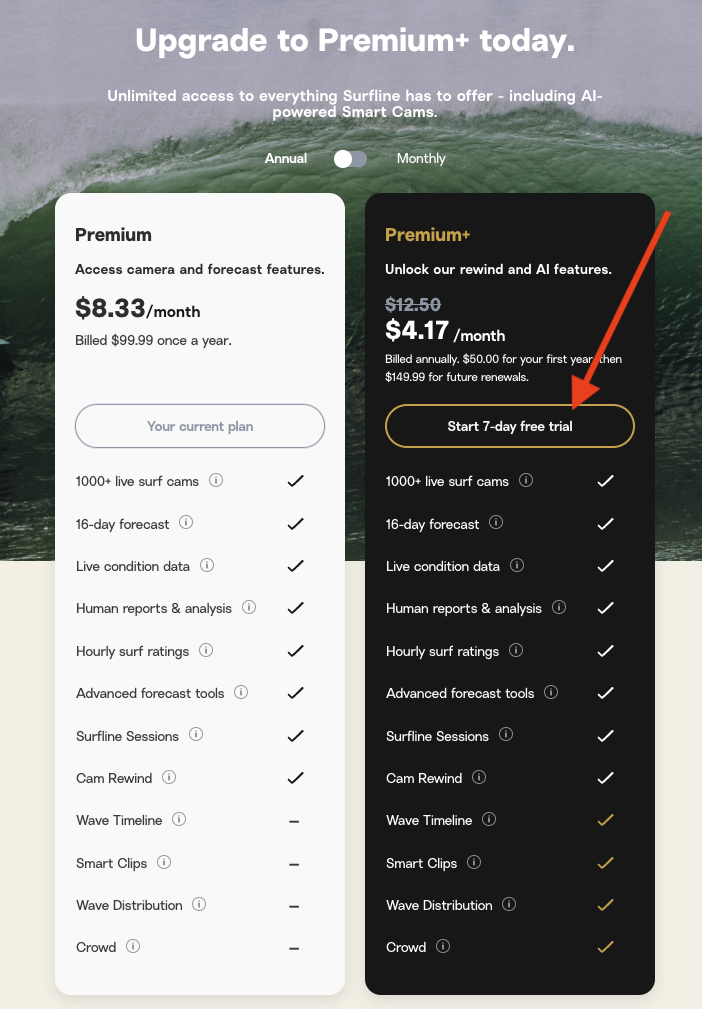
Task: Show info for Premium+ Smart Clips
Action: (x=474, y=862)
